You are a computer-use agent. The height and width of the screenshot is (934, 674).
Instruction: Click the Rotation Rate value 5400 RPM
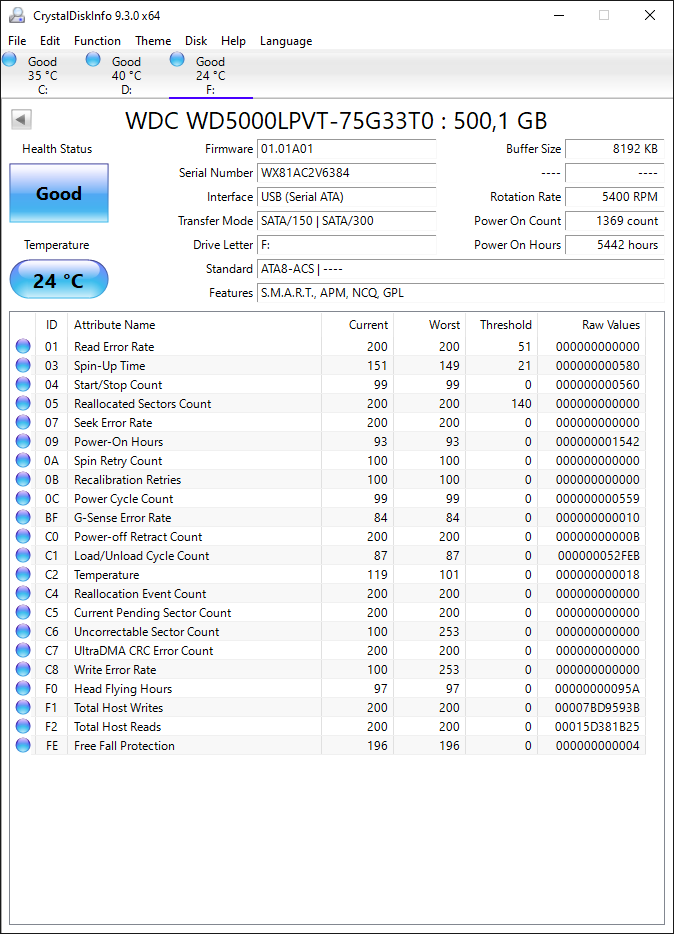(x=614, y=197)
